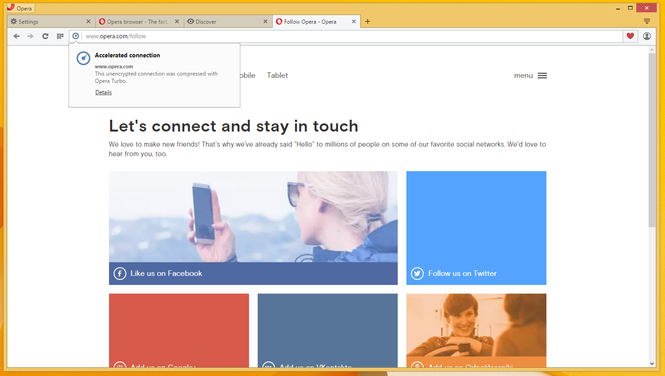
Task: Click the forward navigation arrow
Action: (30, 36)
